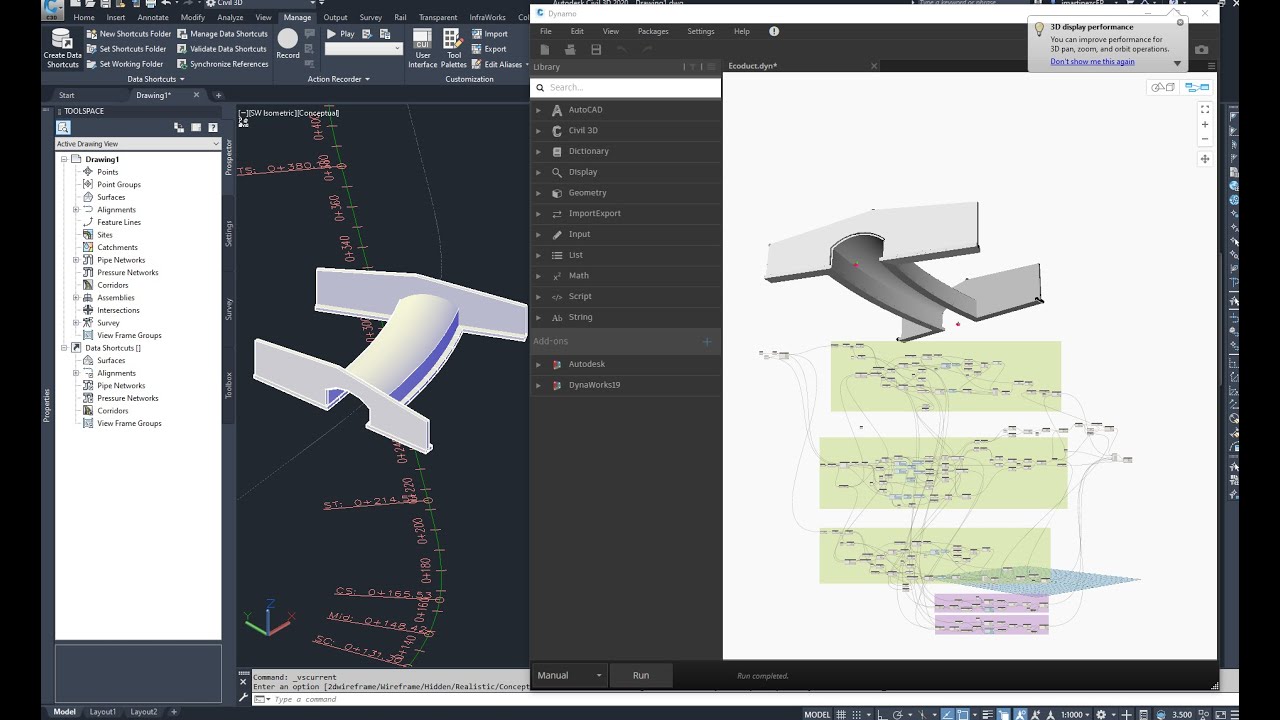Add new drawing tab with plus button
1280x720 pixels.
[219, 95]
